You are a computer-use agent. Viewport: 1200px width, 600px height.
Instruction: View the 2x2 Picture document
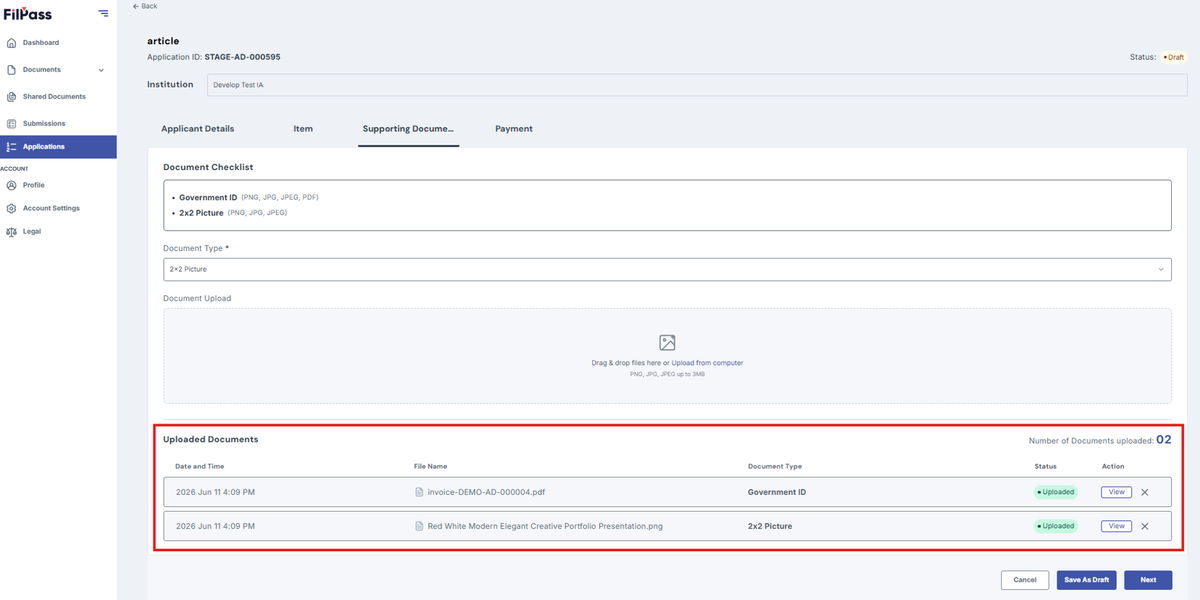point(1116,526)
